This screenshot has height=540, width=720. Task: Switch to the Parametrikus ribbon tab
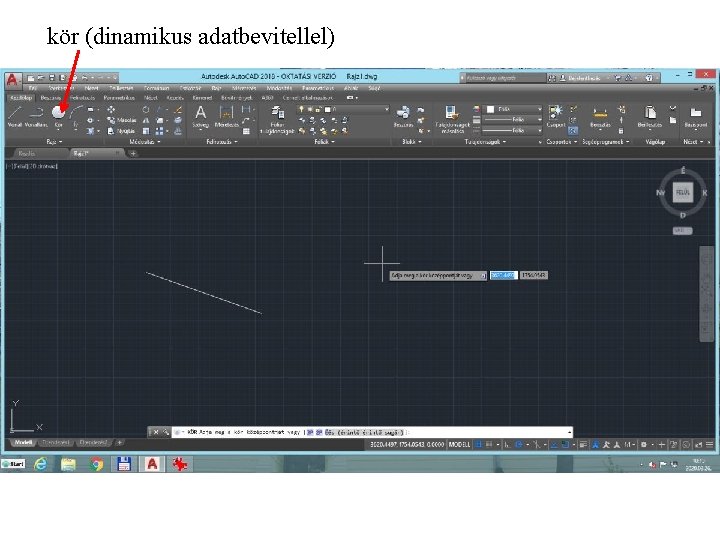119,98
